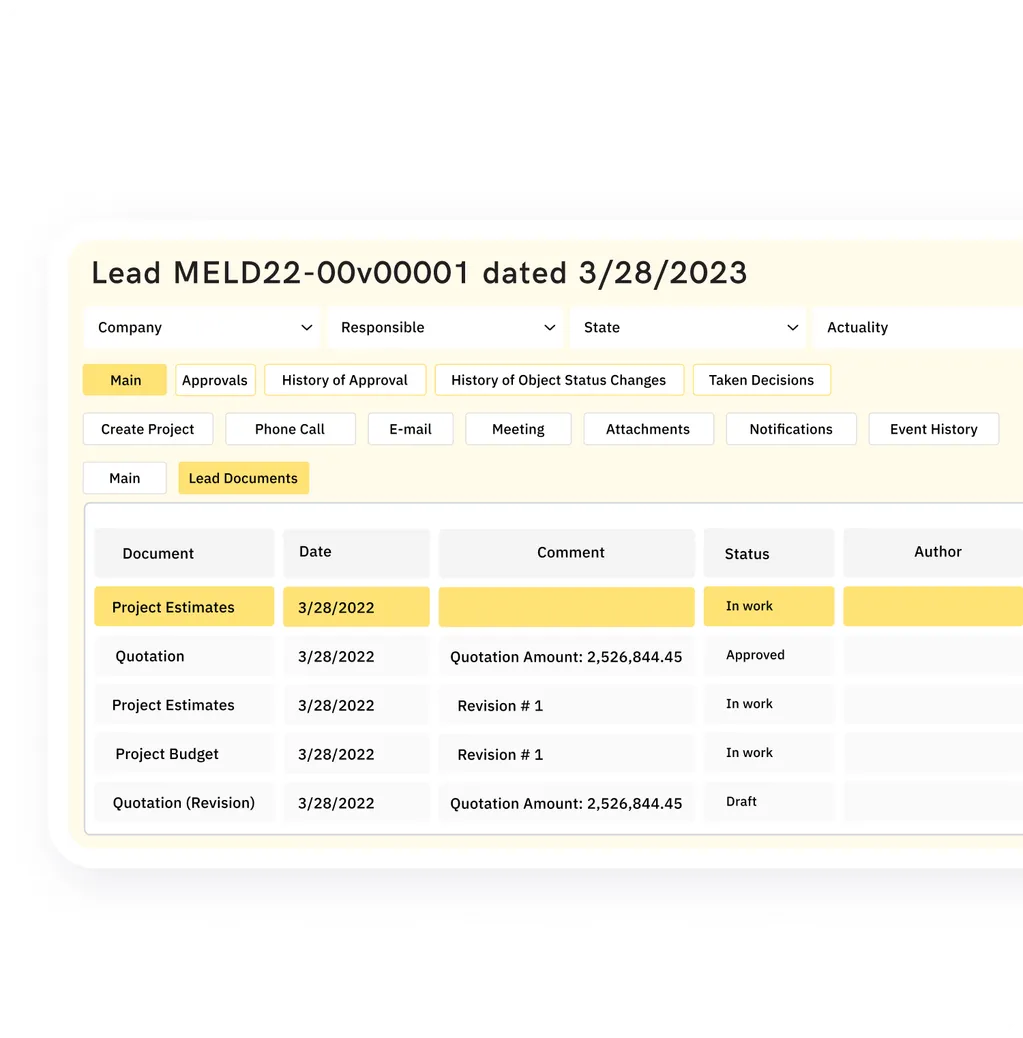
Task: Open the History of Approval tab
Action: (345, 380)
